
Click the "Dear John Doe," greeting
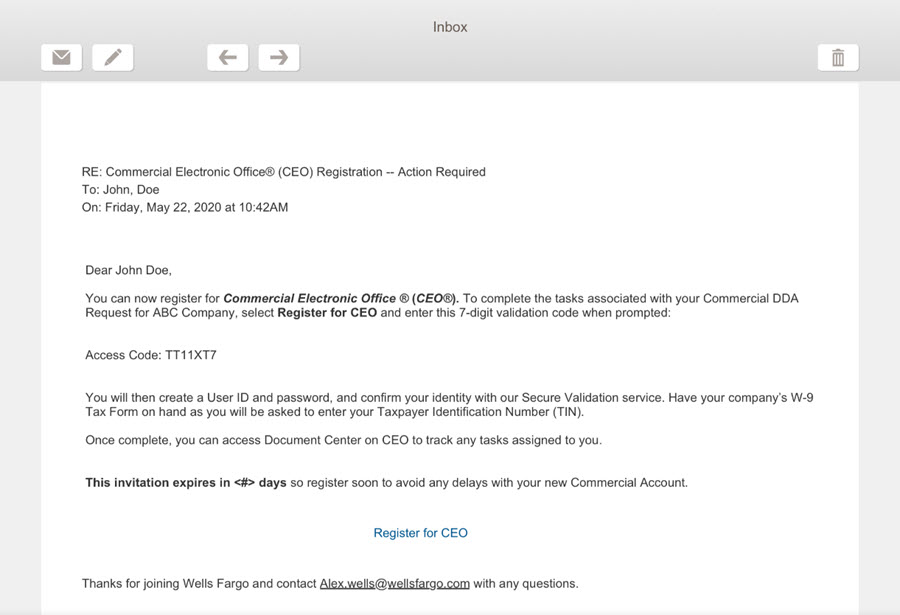pos(129,270)
